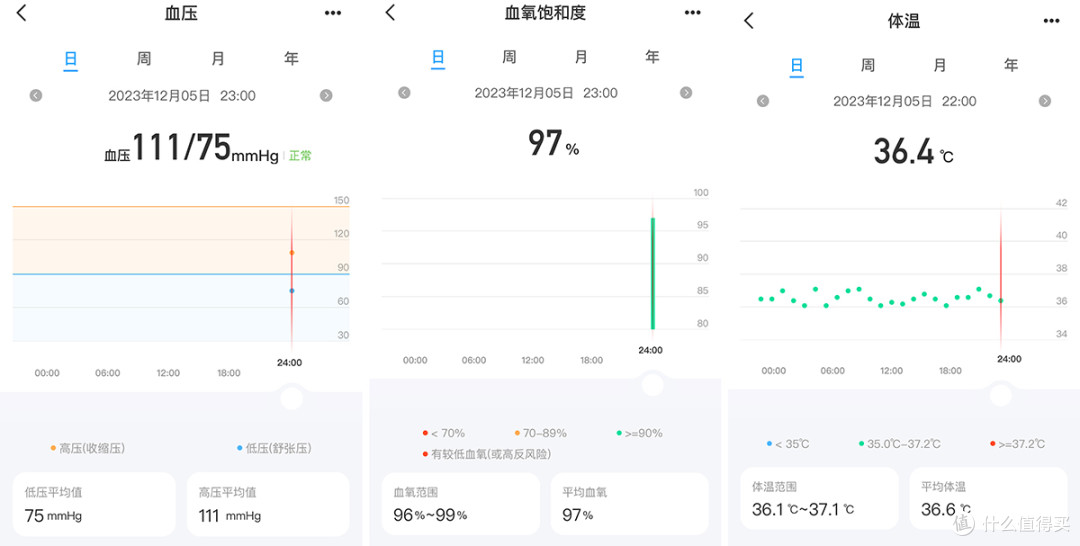
Task: Tap the 体温 page title
Action: click(x=904, y=21)
